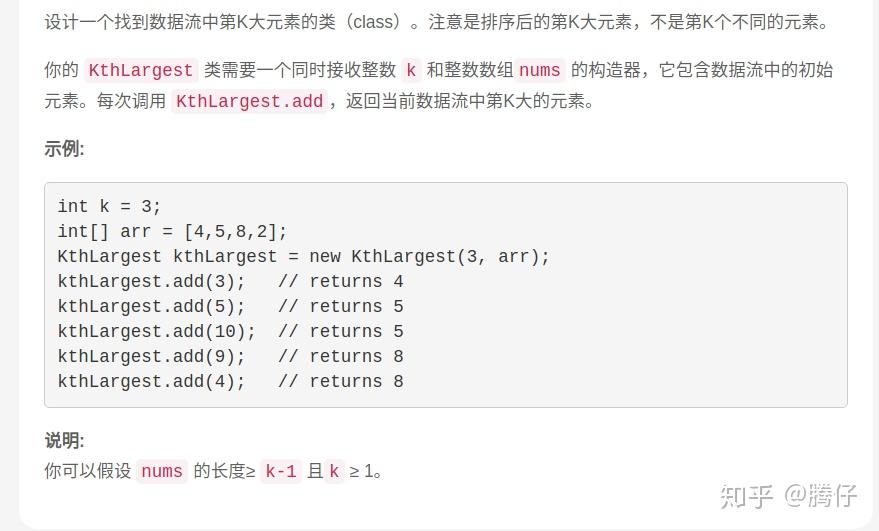
Task: Click the 知乎 @腾仔 watermark
Action: click(x=788, y=496)
